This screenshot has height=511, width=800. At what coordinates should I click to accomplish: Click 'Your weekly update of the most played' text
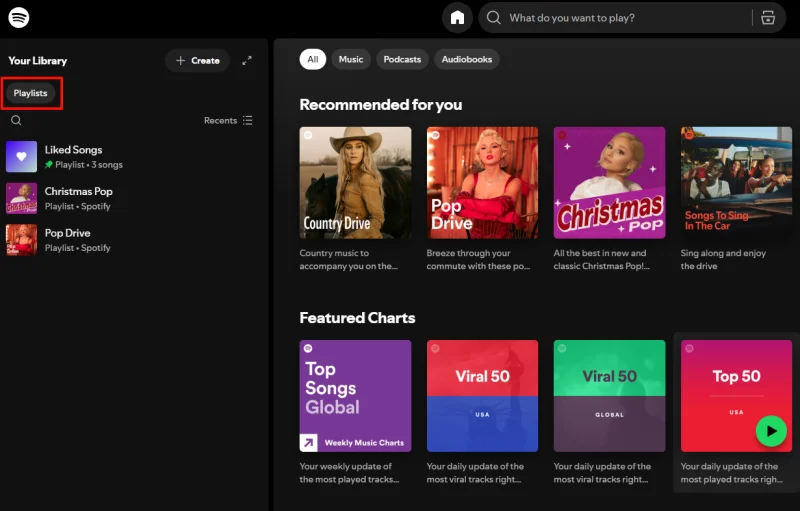(x=349, y=473)
